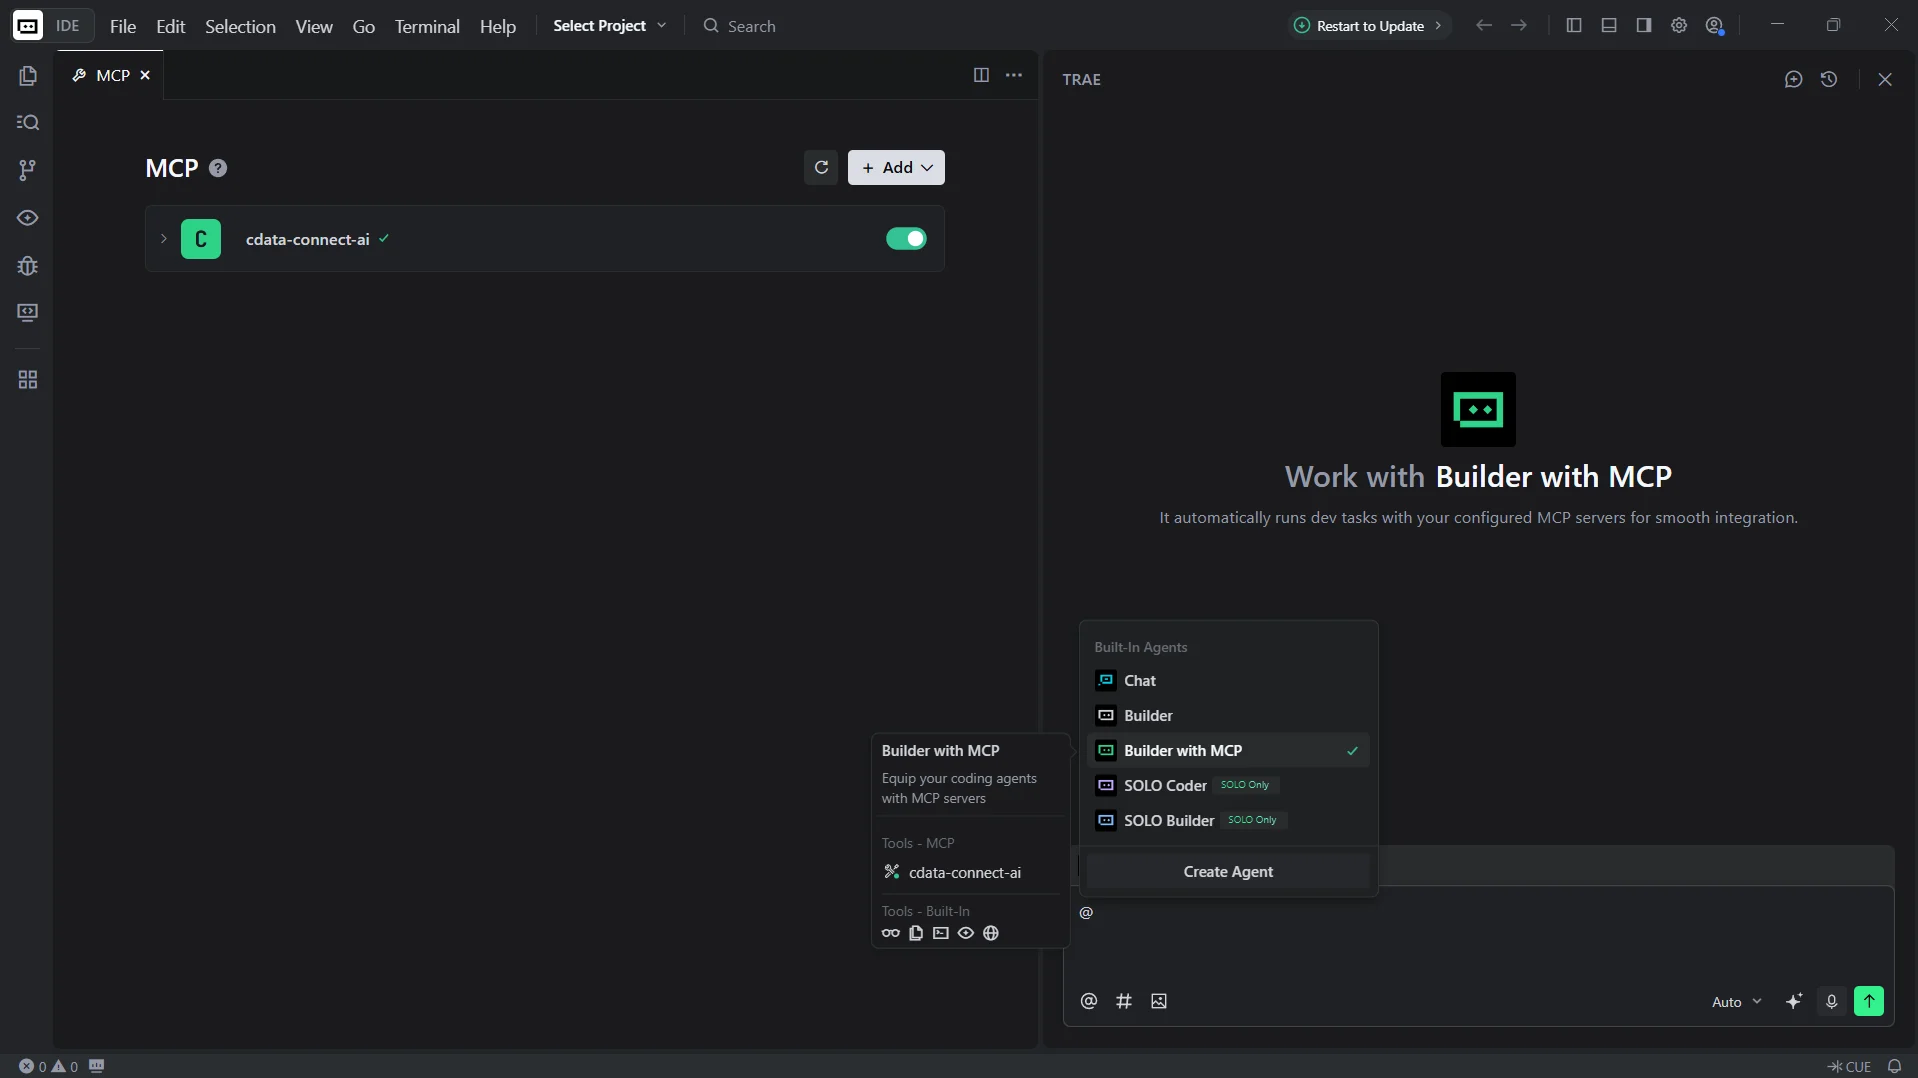
Task: Attach an image using the image icon
Action: point(1159,1001)
